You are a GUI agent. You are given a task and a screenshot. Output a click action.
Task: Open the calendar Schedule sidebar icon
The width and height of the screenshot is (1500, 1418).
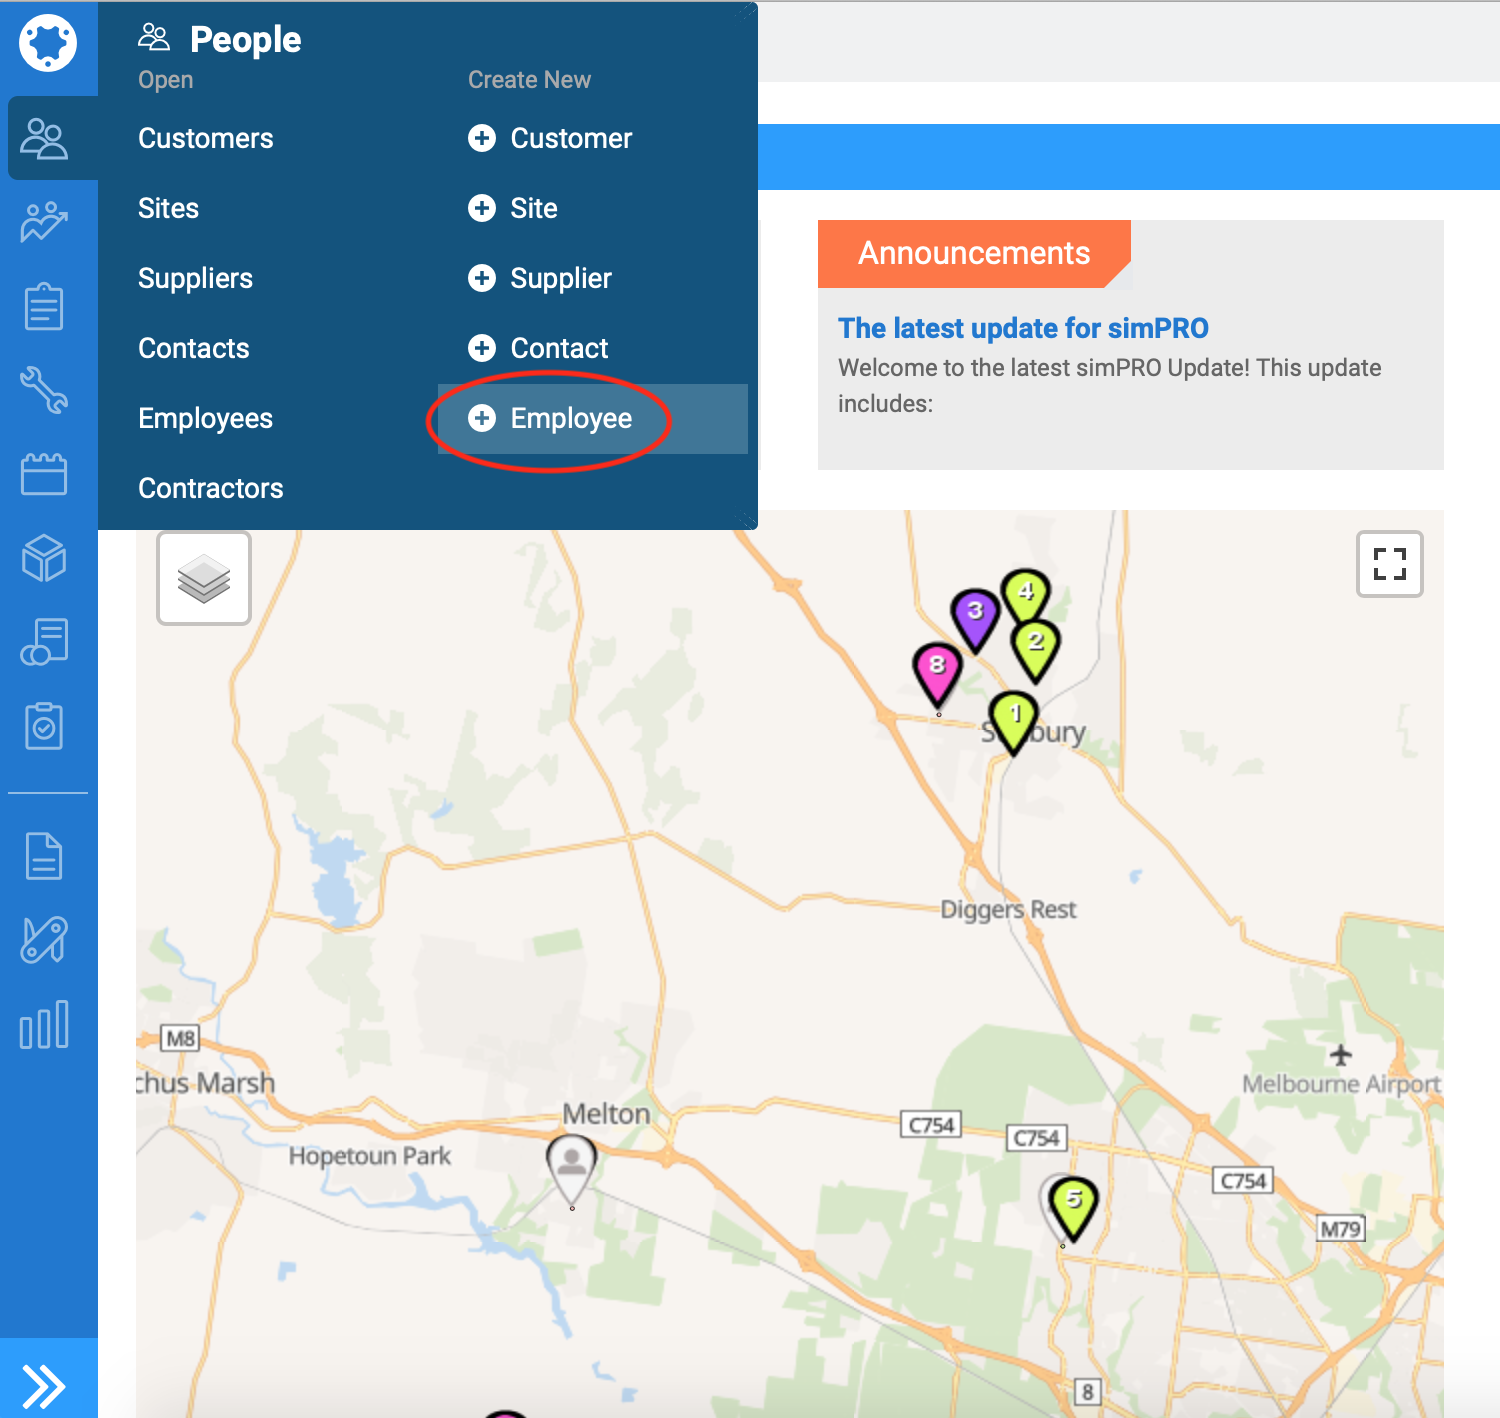(45, 474)
